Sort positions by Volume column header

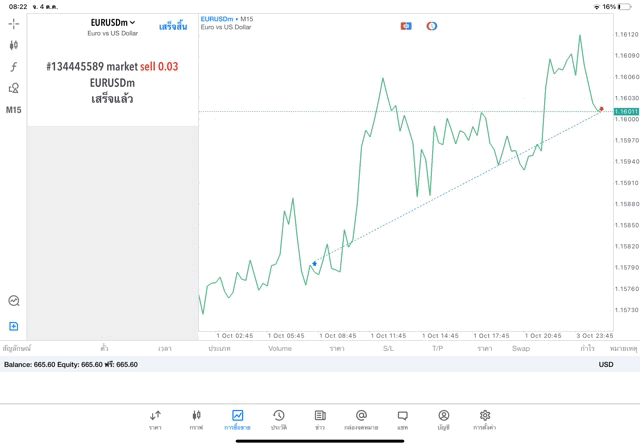[280, 349]
